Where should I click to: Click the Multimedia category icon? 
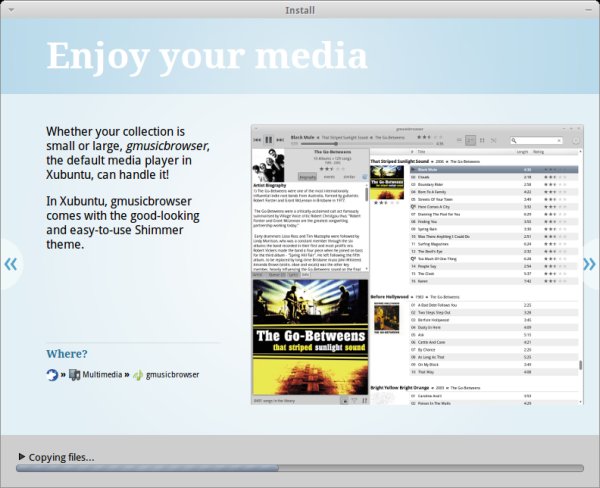(74, 375)
